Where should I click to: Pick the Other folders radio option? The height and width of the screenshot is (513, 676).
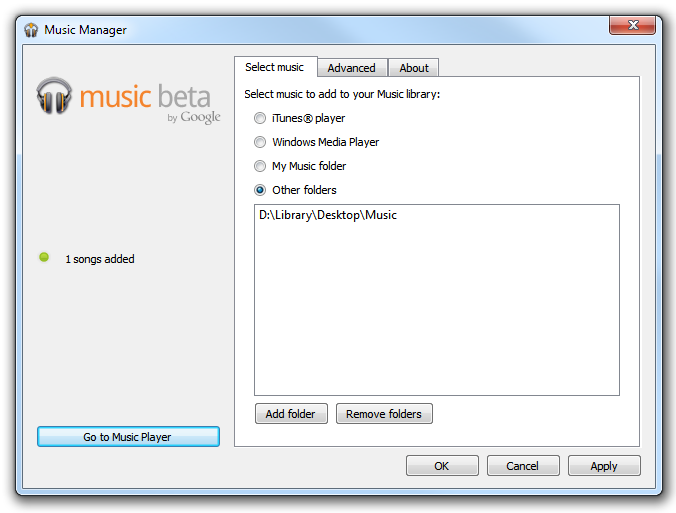click(260, 190)
